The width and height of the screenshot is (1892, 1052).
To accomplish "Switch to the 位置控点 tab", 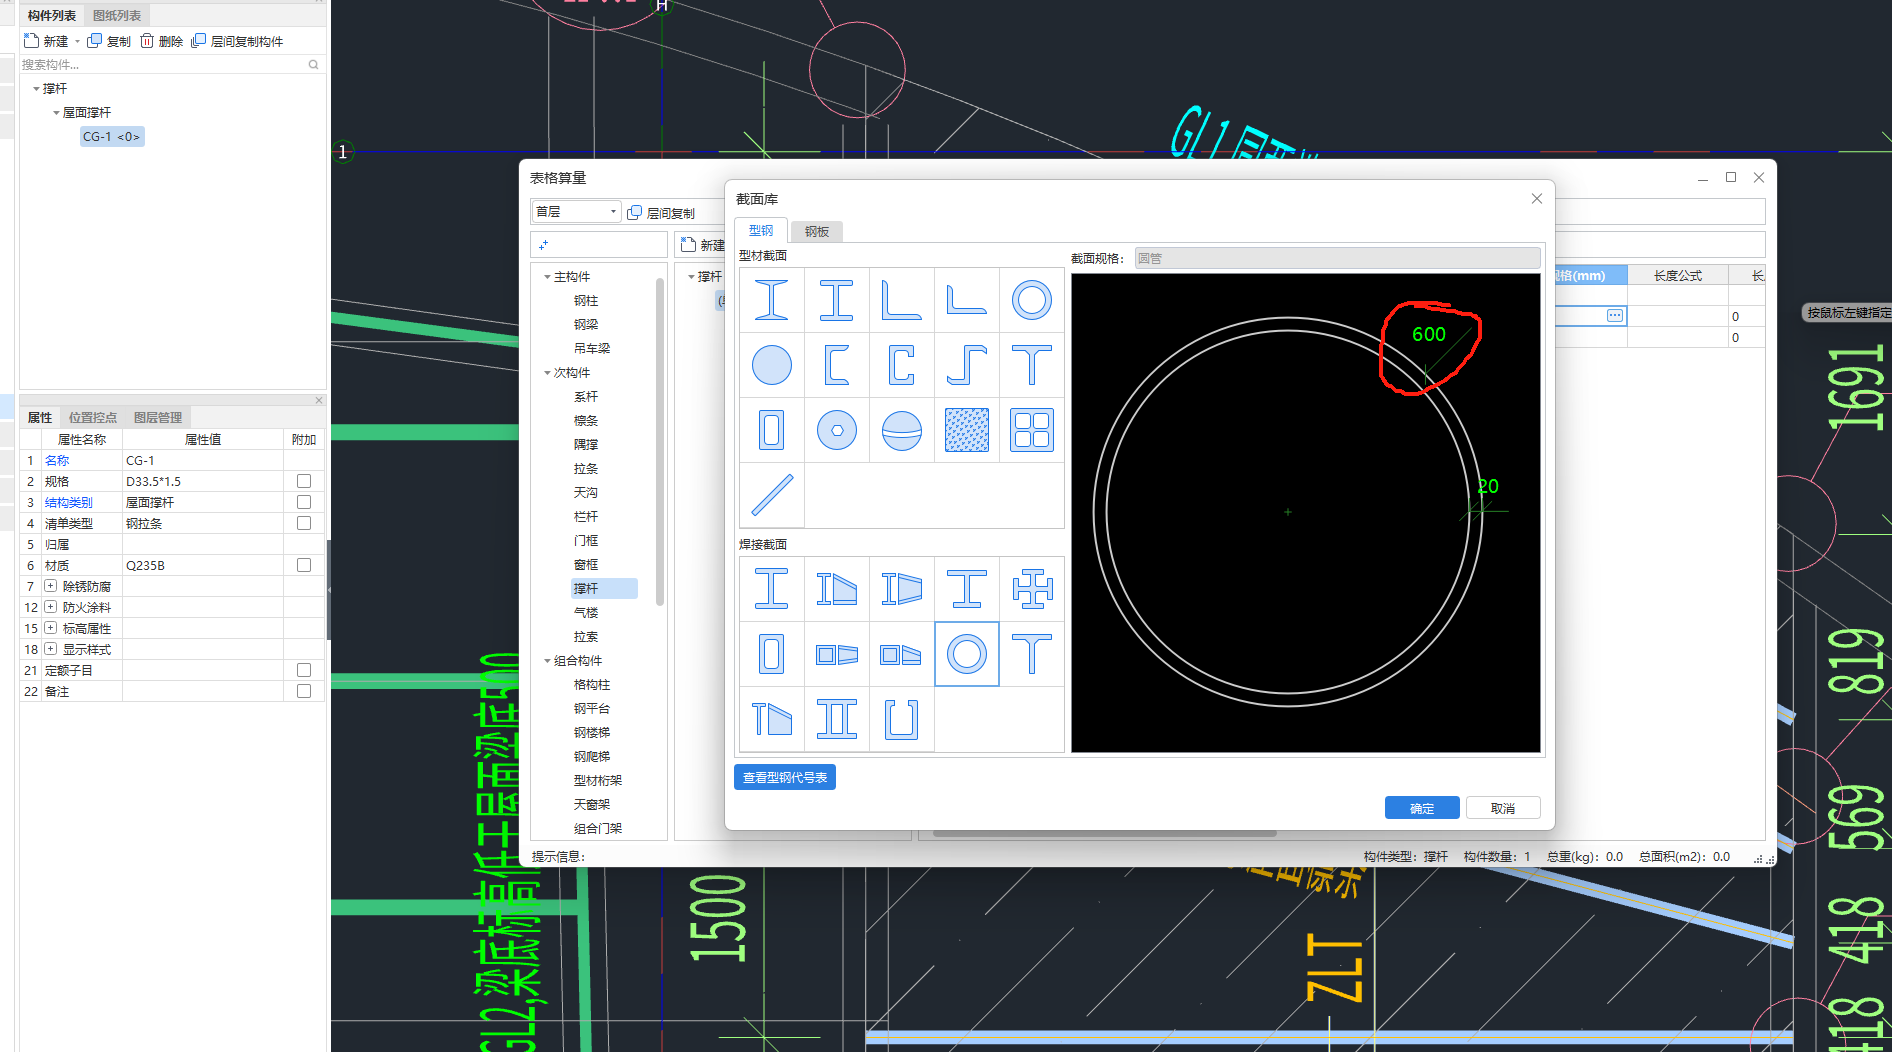I will (93, 418).
